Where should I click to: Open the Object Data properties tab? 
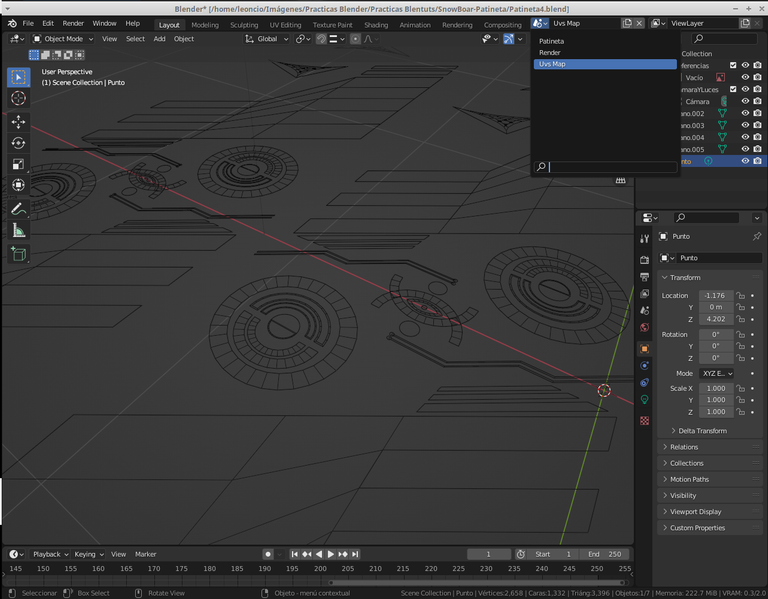click(645, 399)
